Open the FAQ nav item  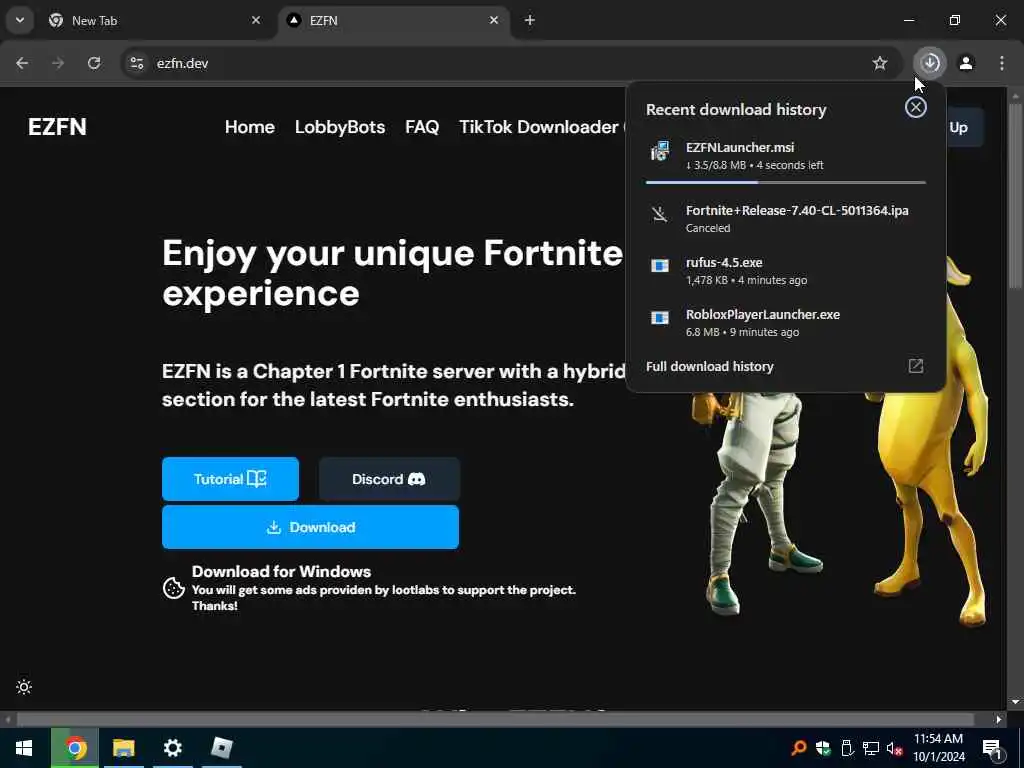(422, 127)
